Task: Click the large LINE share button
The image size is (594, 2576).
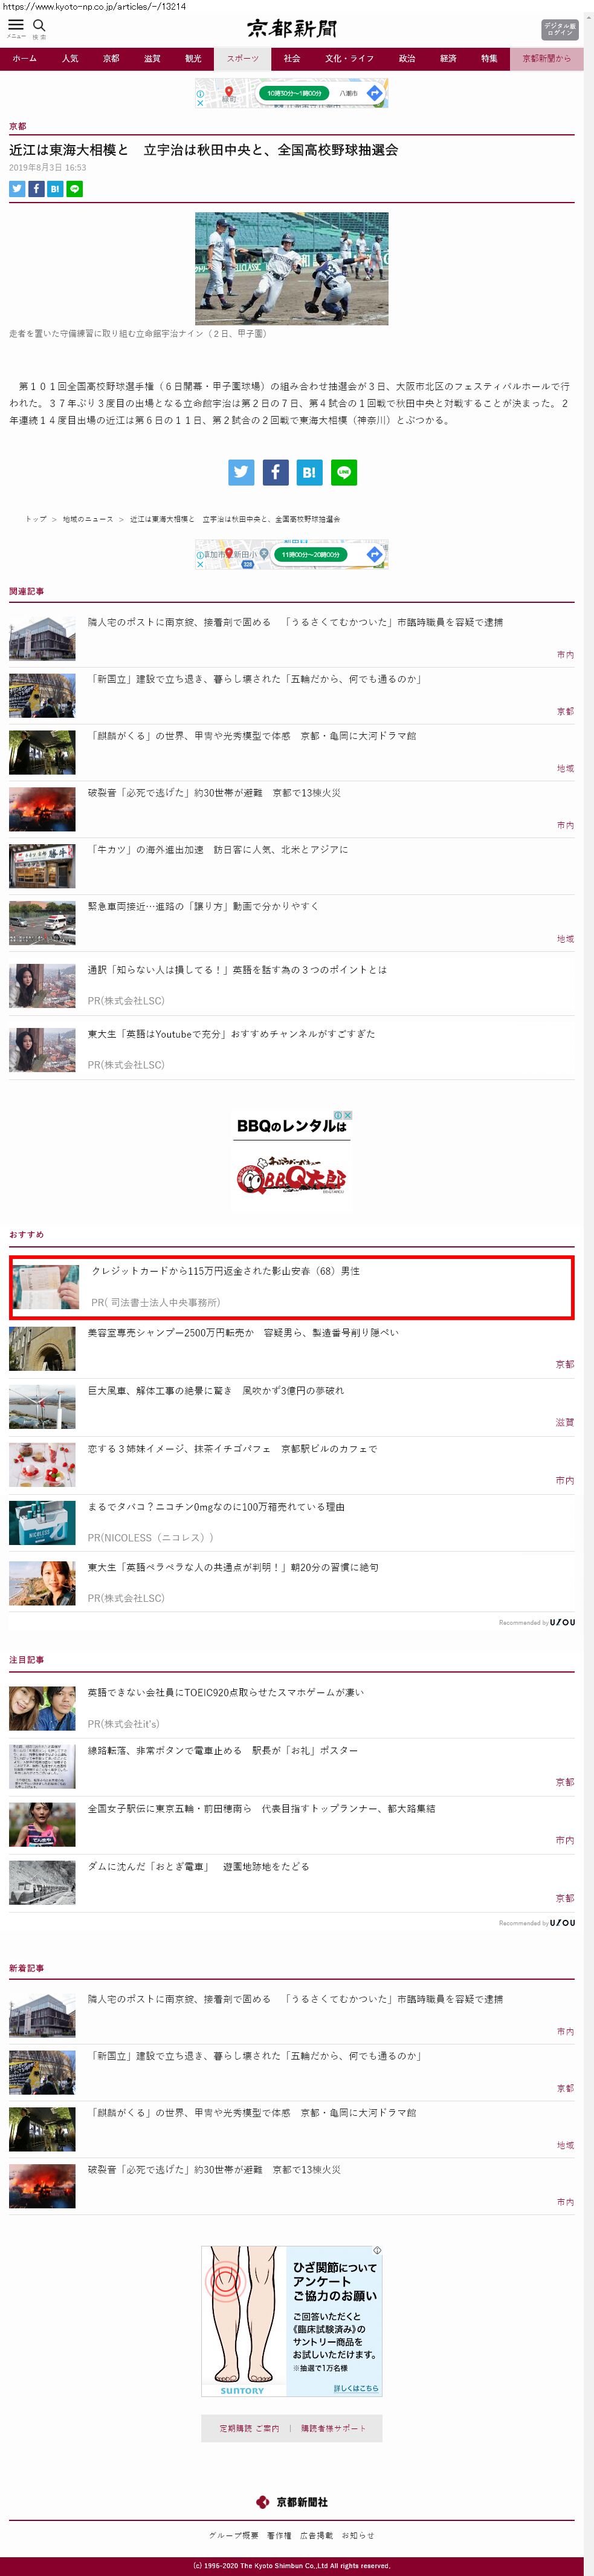Action: [344, 472]
